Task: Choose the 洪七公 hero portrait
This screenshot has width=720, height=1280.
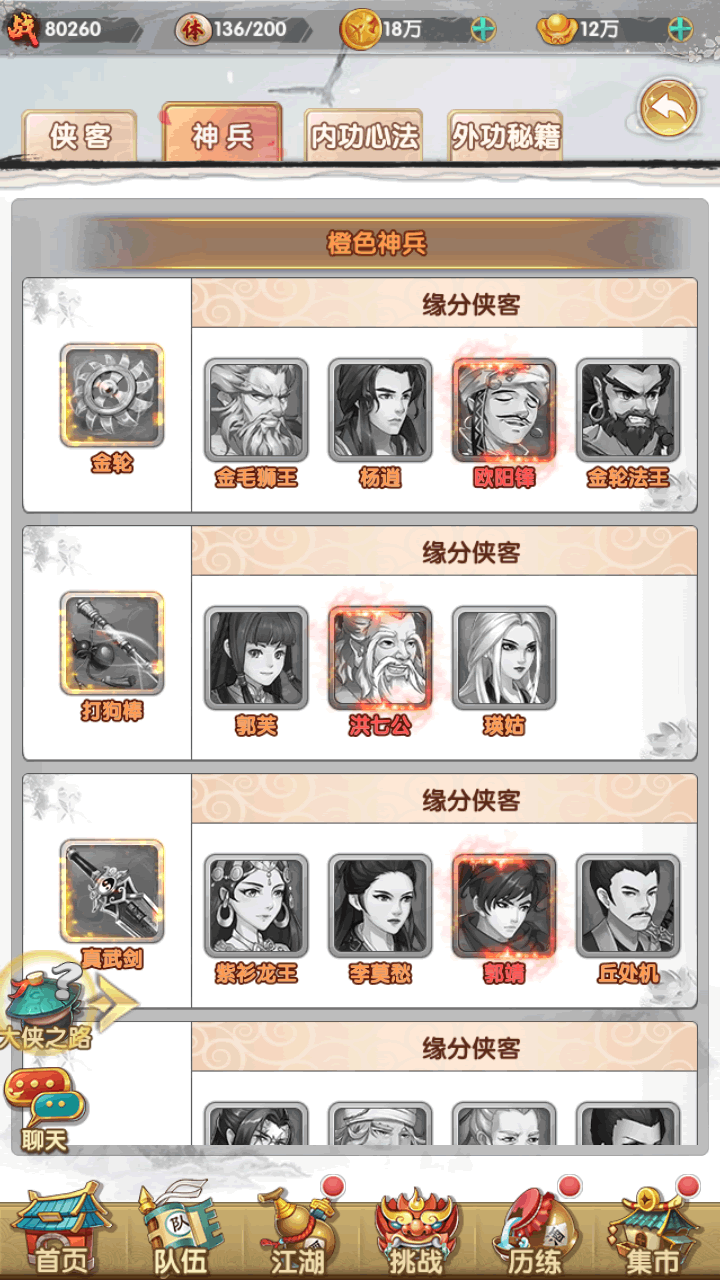Action: pyautogui.click(x=380, y=658)
